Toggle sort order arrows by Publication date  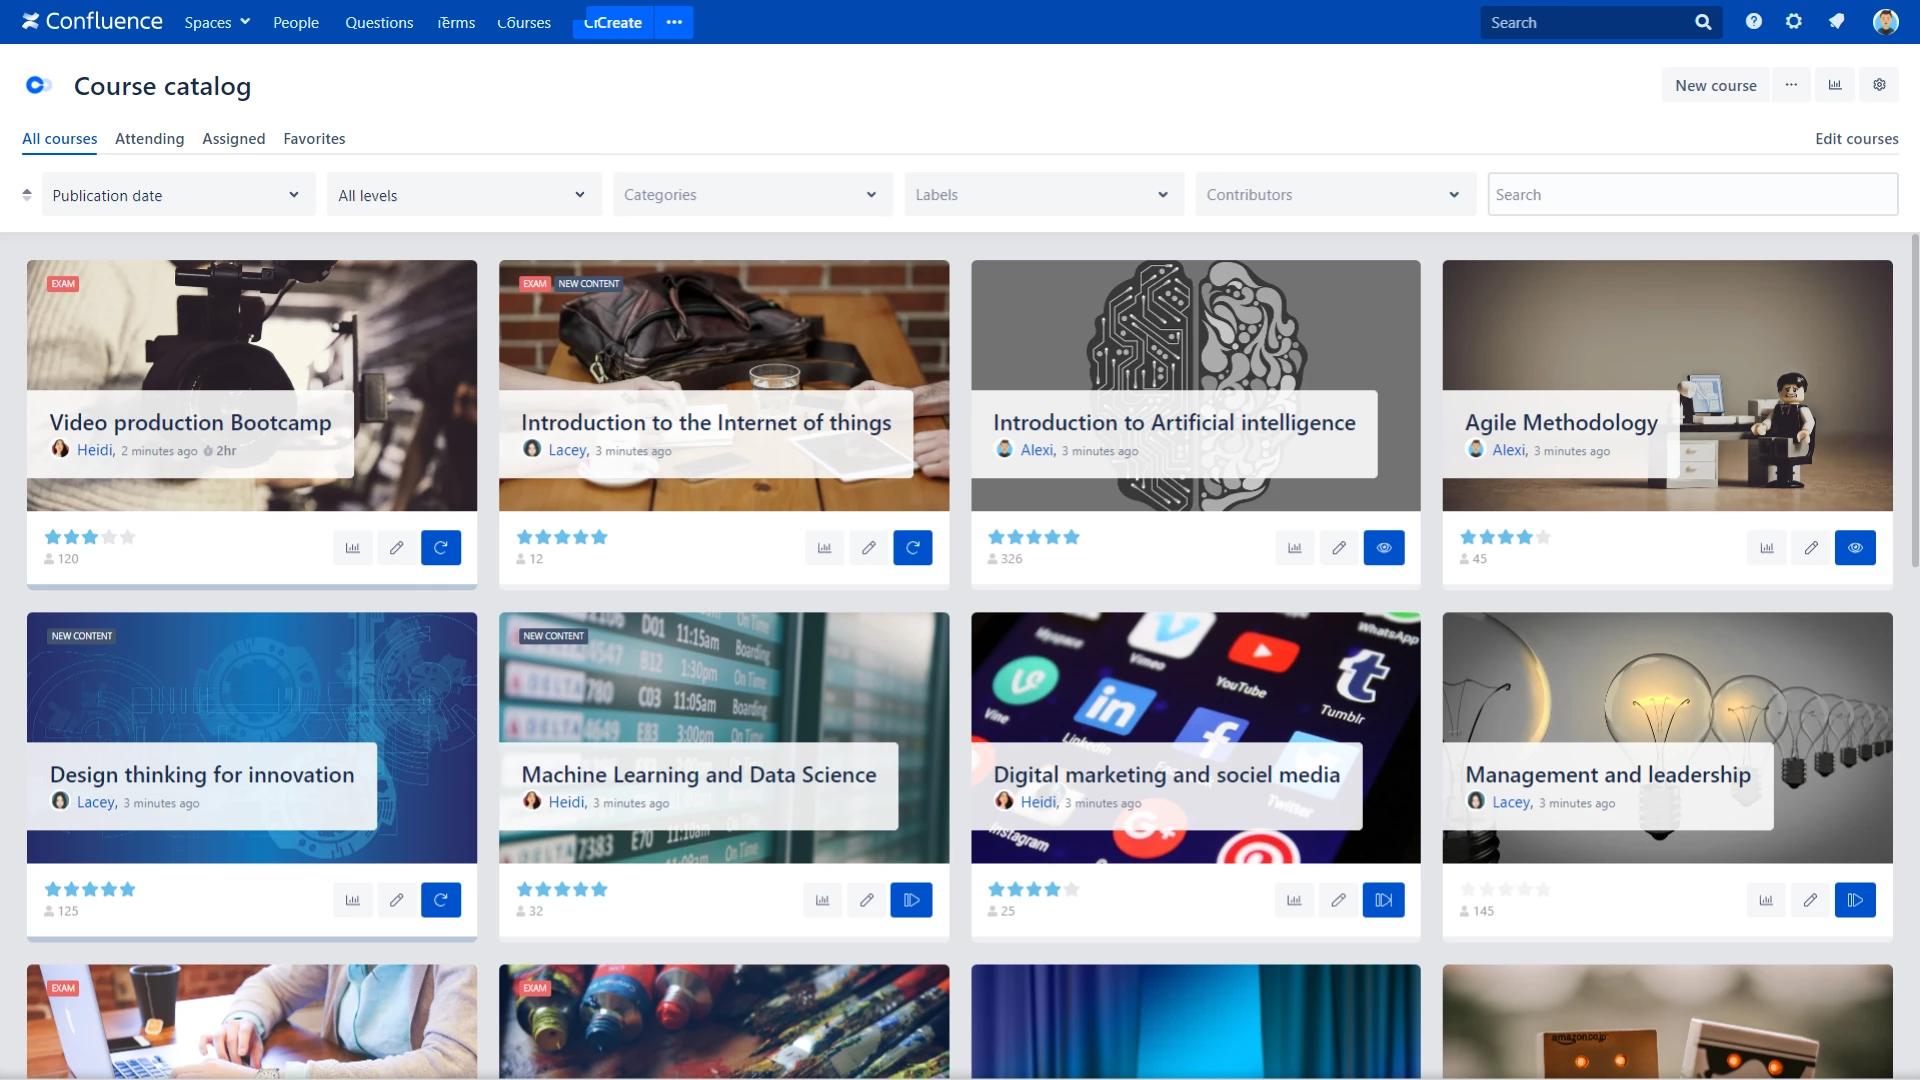tap(27, 195)
